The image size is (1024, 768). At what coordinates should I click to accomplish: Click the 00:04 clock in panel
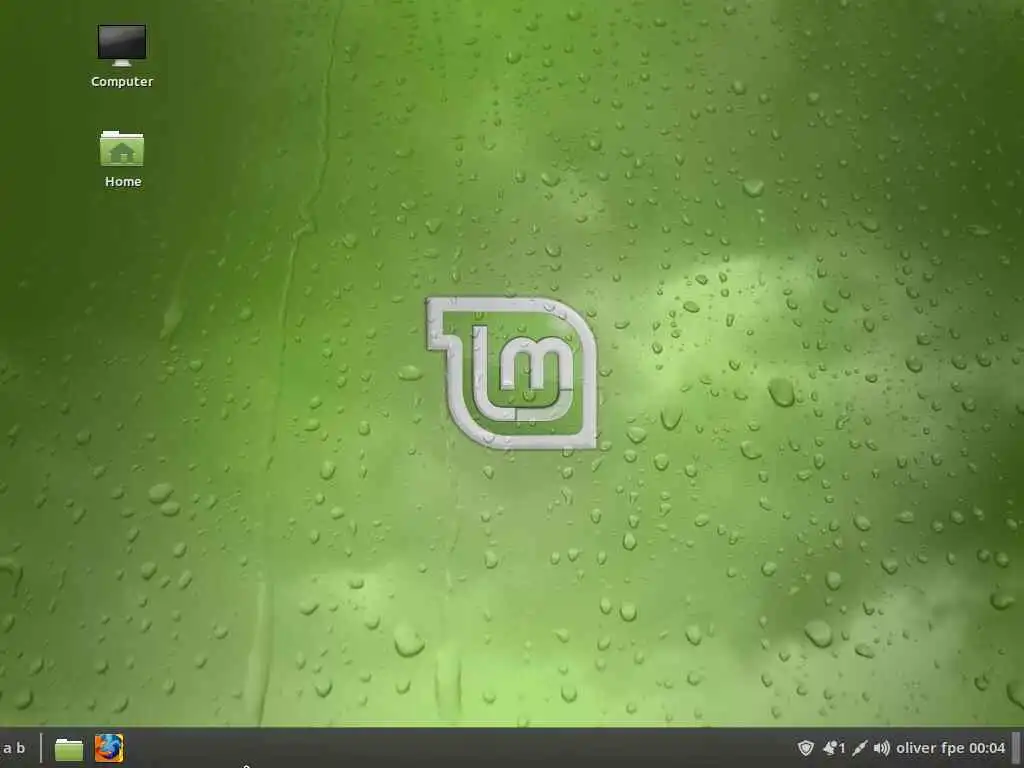(x=987, y=748)
